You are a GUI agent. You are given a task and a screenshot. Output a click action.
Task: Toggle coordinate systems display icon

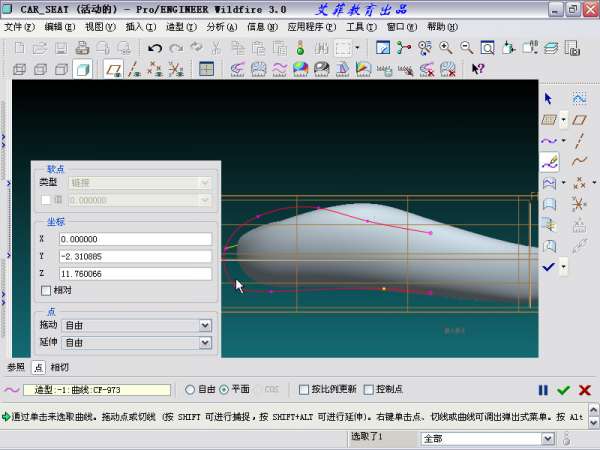[x=176, y=69]
